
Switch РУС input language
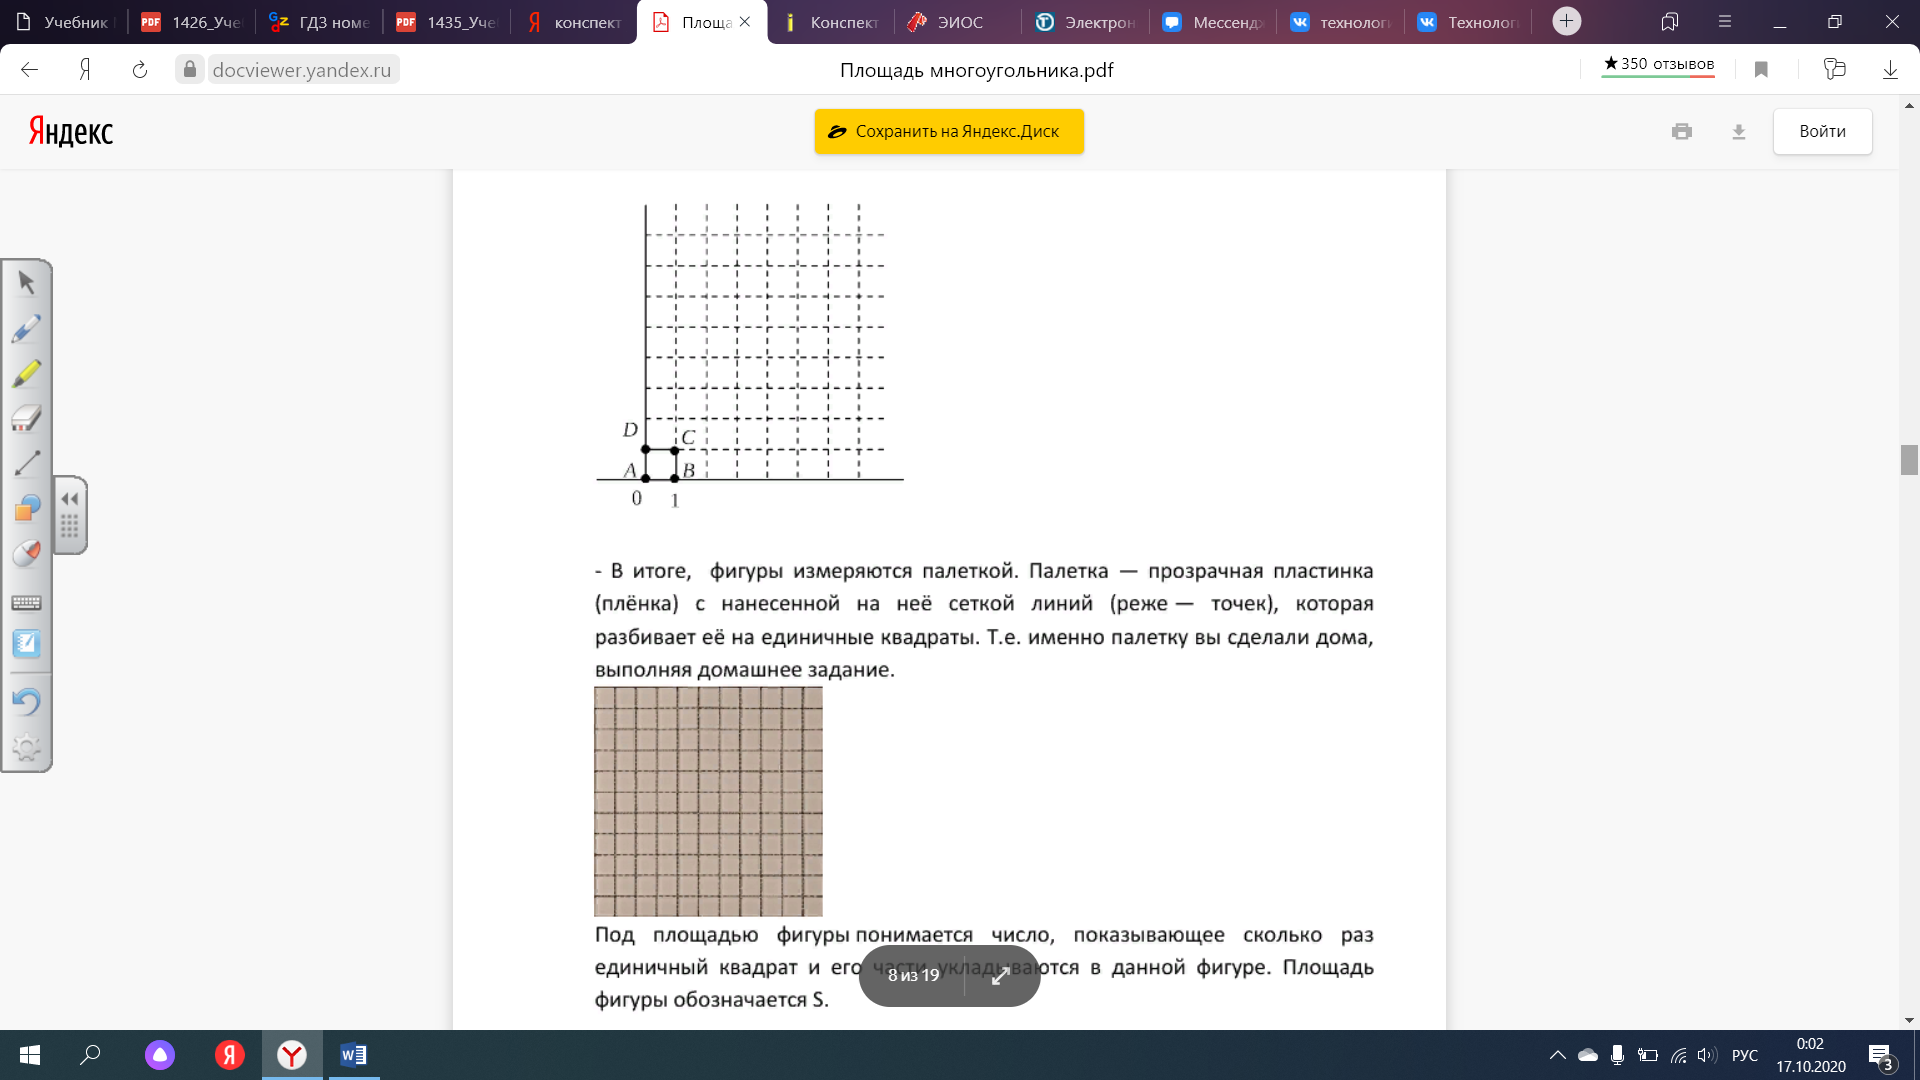click(1745, 1055)
